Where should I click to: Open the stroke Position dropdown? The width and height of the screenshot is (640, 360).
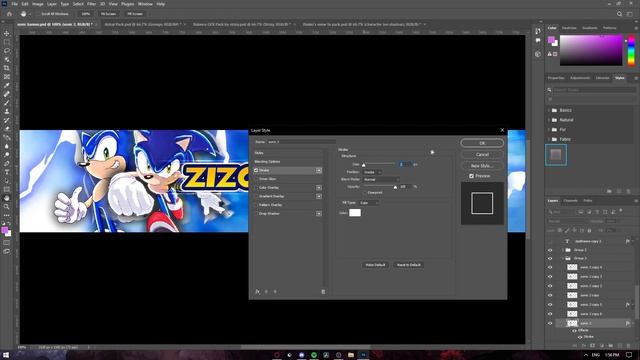click(x=372, y=172)
